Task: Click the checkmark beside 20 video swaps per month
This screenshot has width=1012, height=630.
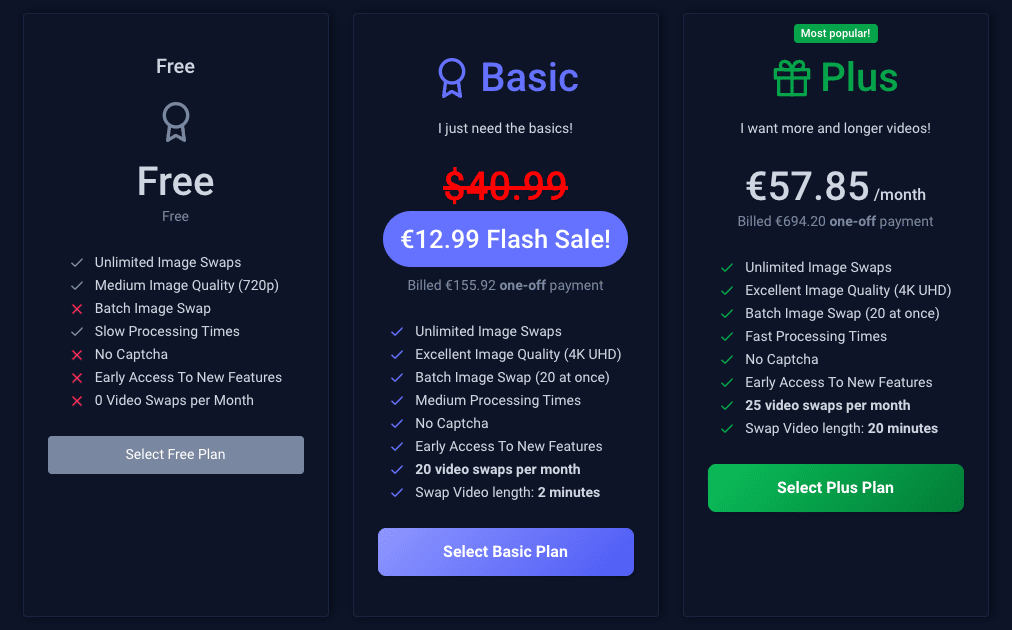Action: point(397,470)
